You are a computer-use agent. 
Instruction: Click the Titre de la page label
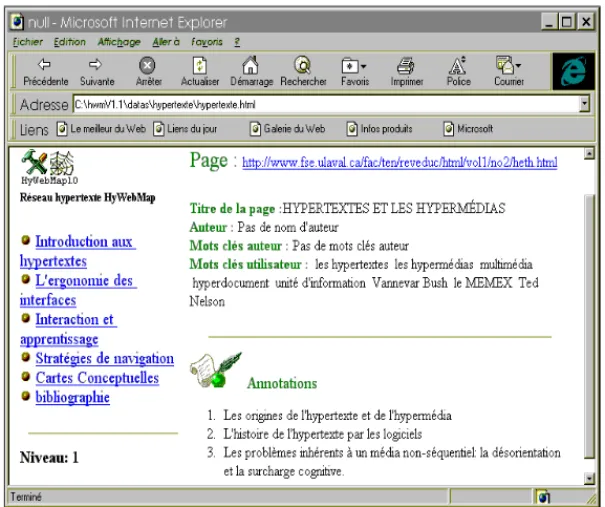[232, 208]
